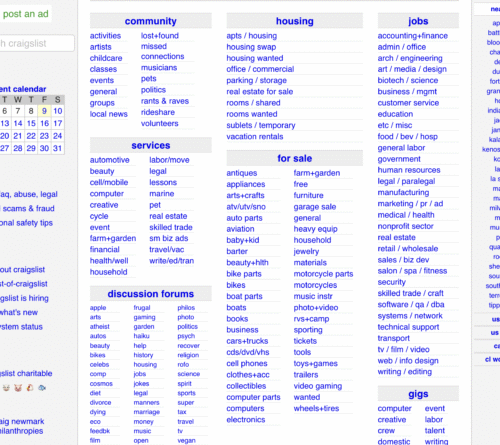Open the lost+found community link
This screenshot has width=500, height=445.
[x=160, y=36]
